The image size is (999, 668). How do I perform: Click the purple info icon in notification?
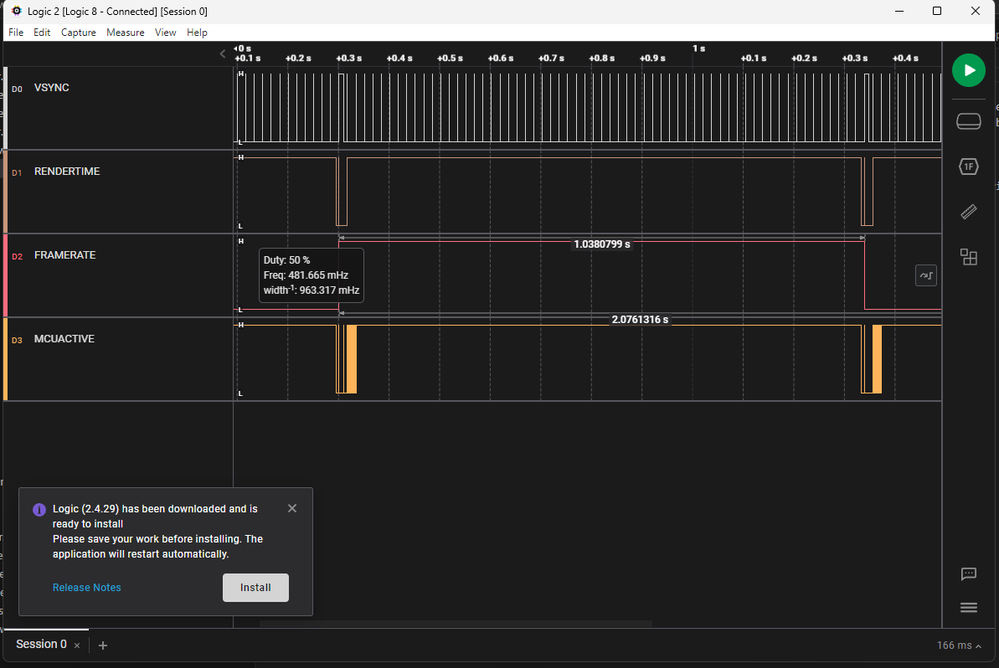[39, 510]
